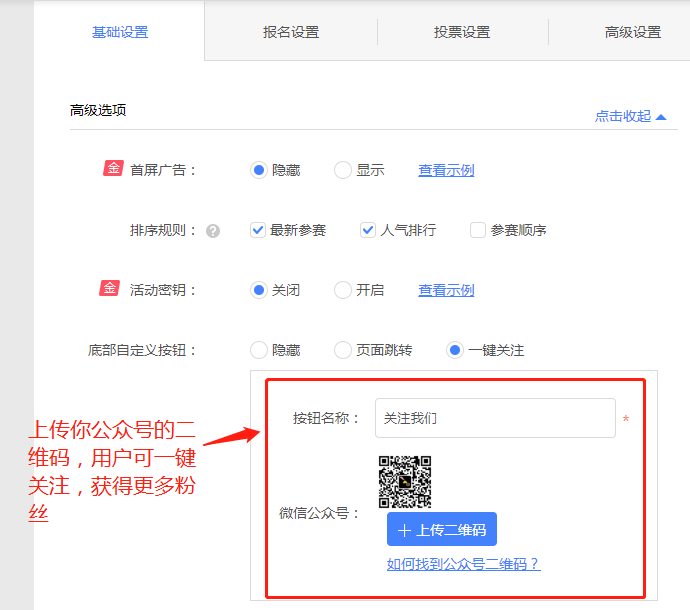Viewport: 690px width, 610px height.
Task: Collapse advanced options via 点击收起
Action: click(630, 116)
